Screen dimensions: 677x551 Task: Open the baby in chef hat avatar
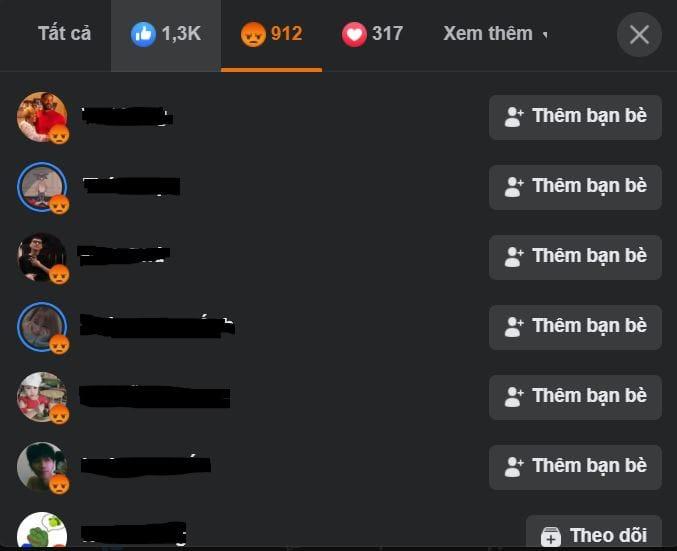coord(42,397)
